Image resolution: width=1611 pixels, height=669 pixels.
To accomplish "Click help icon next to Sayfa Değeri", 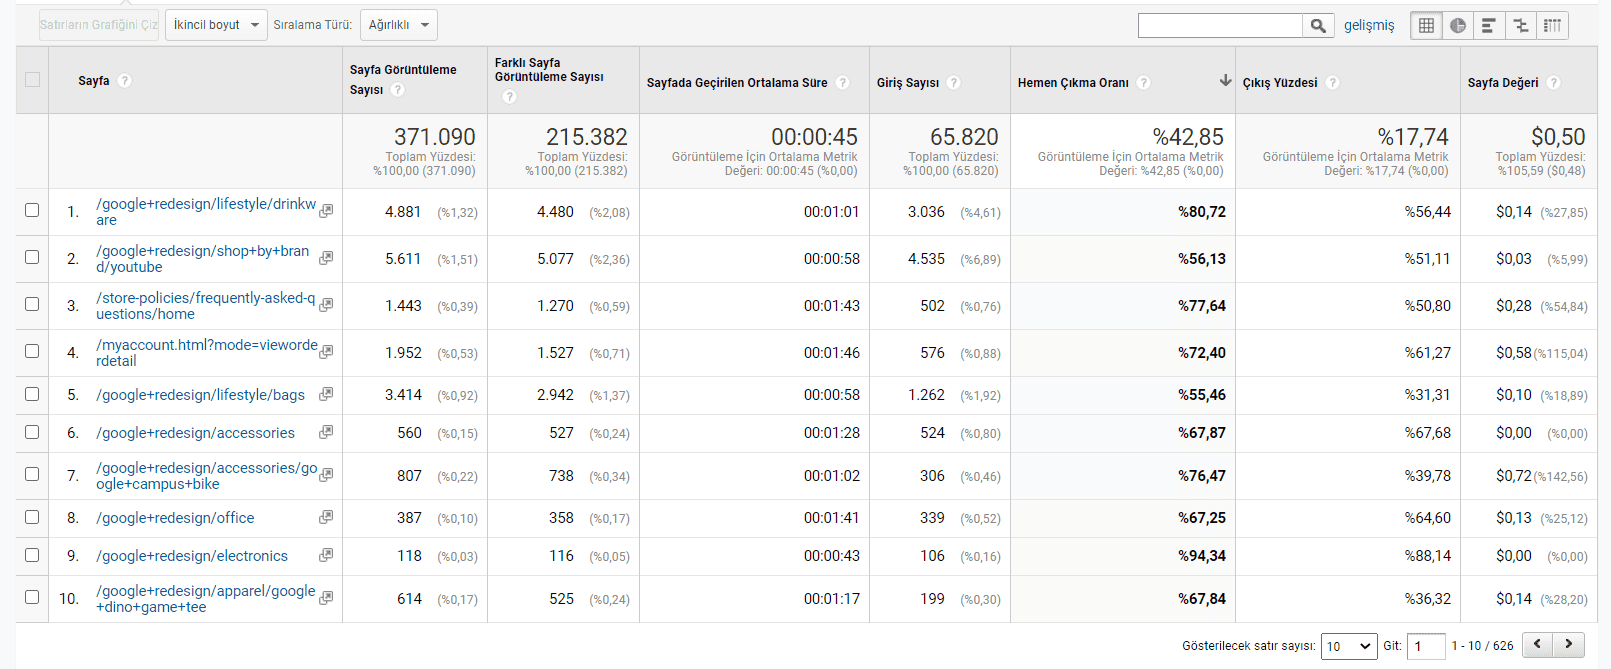I will point(1553,83).
